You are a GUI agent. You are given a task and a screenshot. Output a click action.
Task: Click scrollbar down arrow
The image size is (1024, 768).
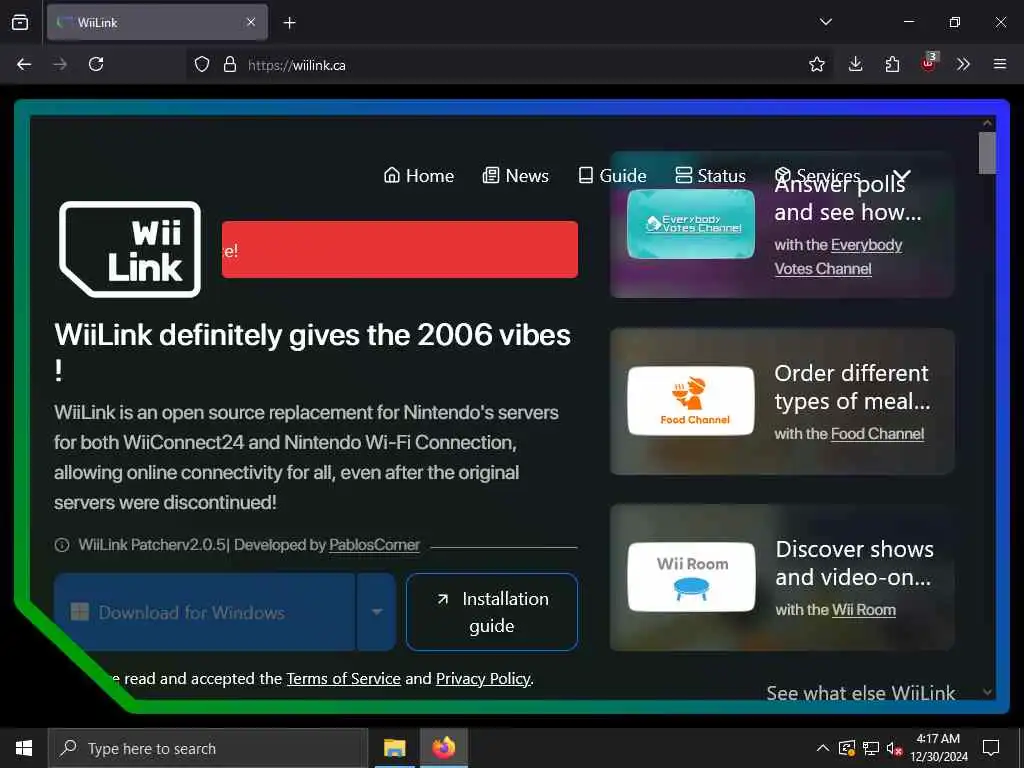(987, 692)
